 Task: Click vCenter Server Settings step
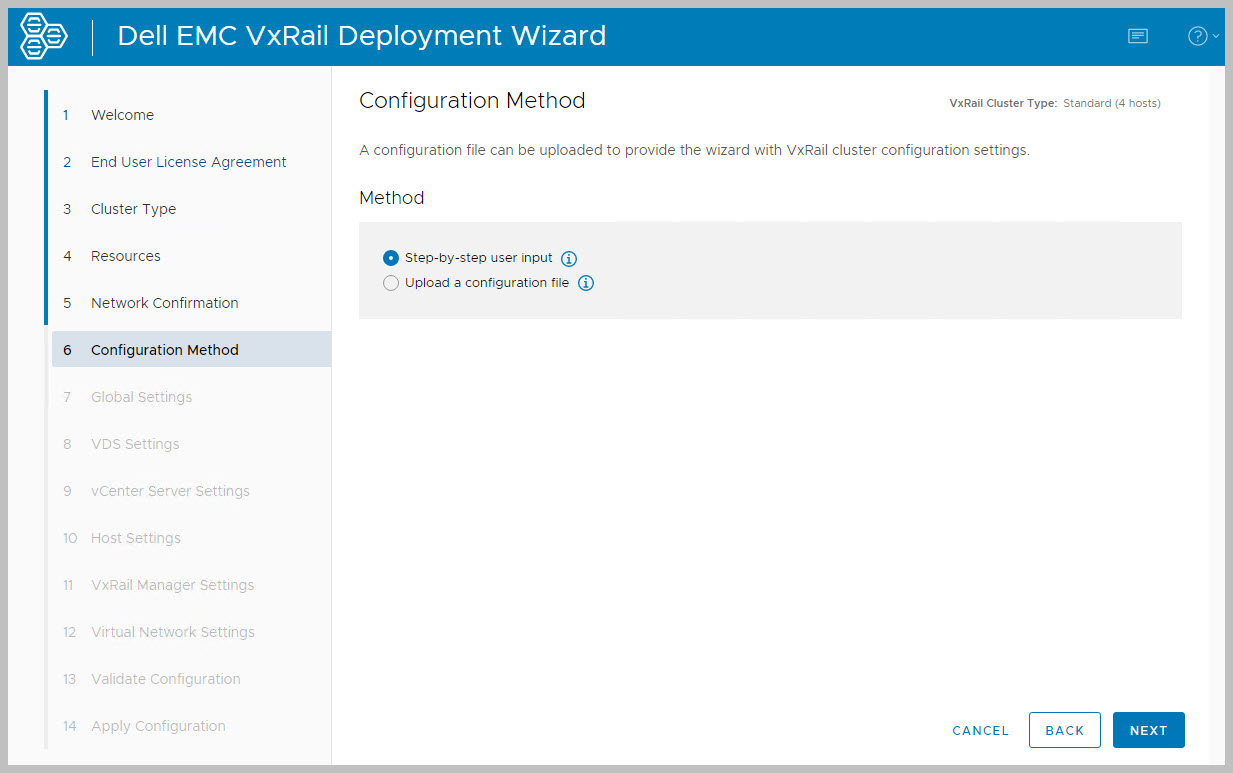[x=170, y=491]
